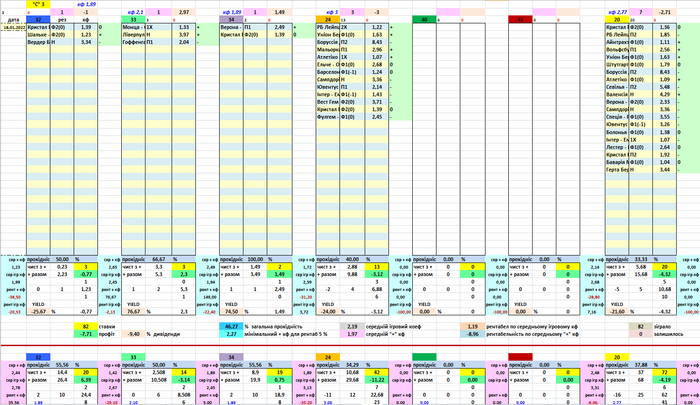Image resolution: width=700 pixels, height=405 pixels.
Task: Select the odds cell 1,43
Action: tap(376, 95)
